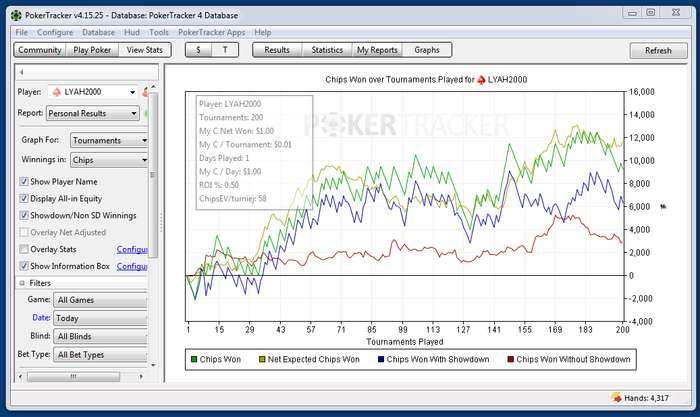Viewport: 700px width, 417px height.
Task: Click the green Chips Won legend marker
Action: click(x=194, y=358)
